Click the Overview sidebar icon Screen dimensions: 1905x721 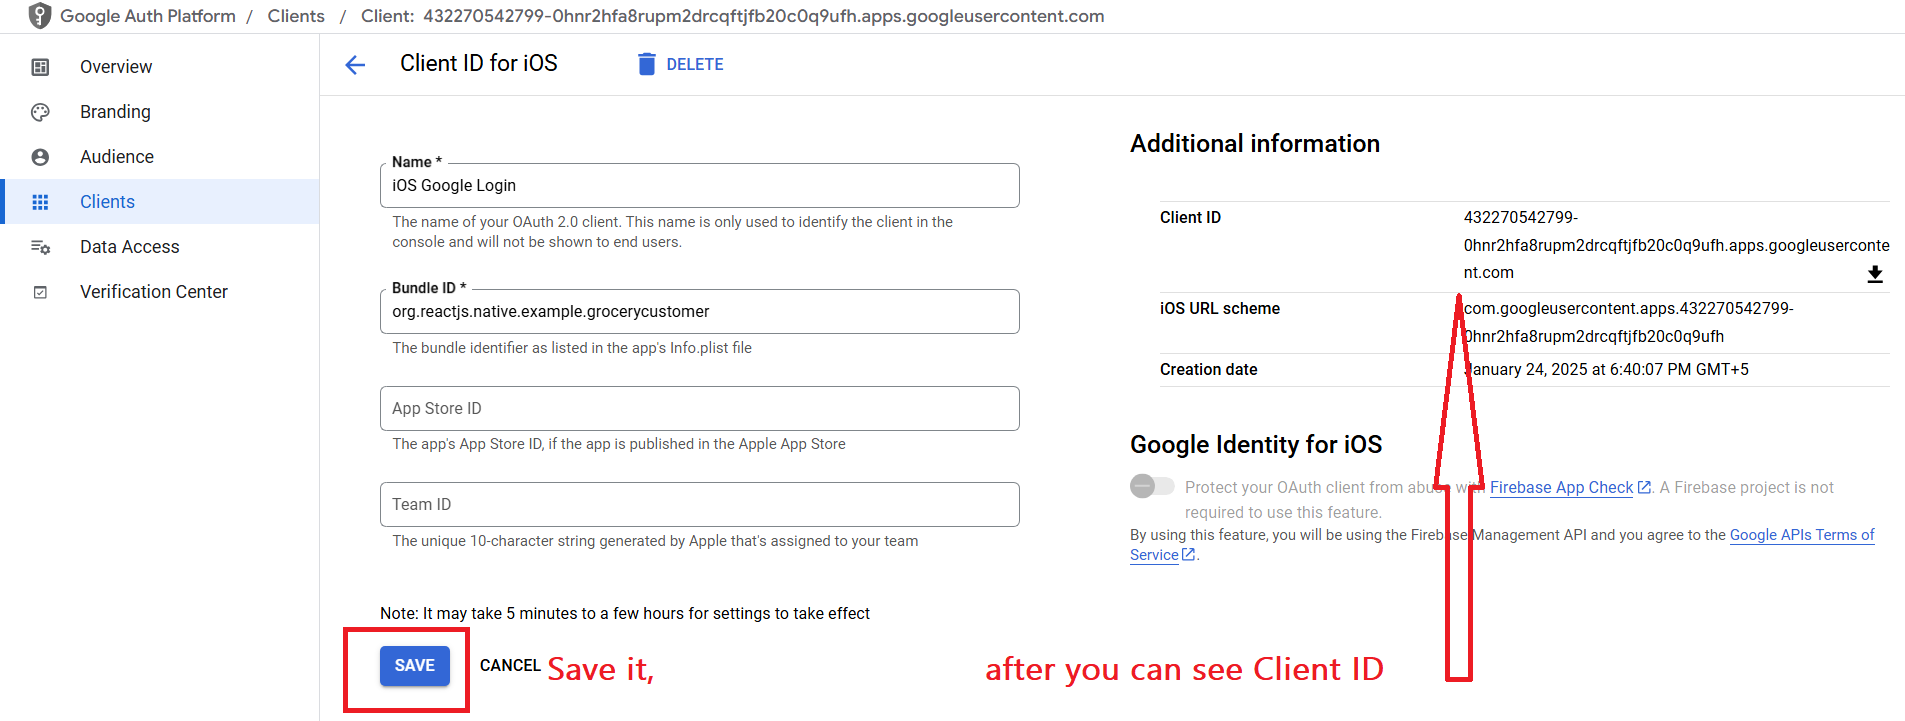40,67
